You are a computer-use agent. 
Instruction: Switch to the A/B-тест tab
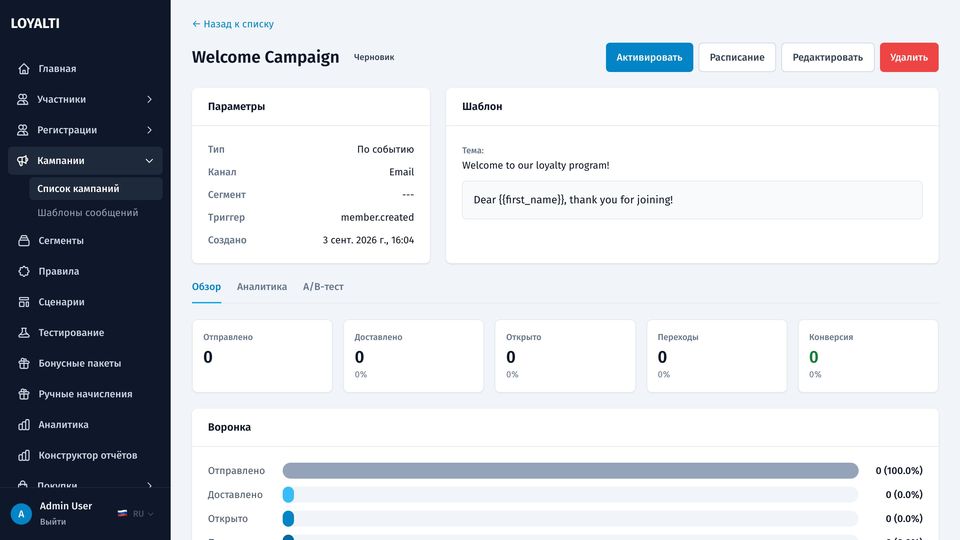(x=323, y=287)
